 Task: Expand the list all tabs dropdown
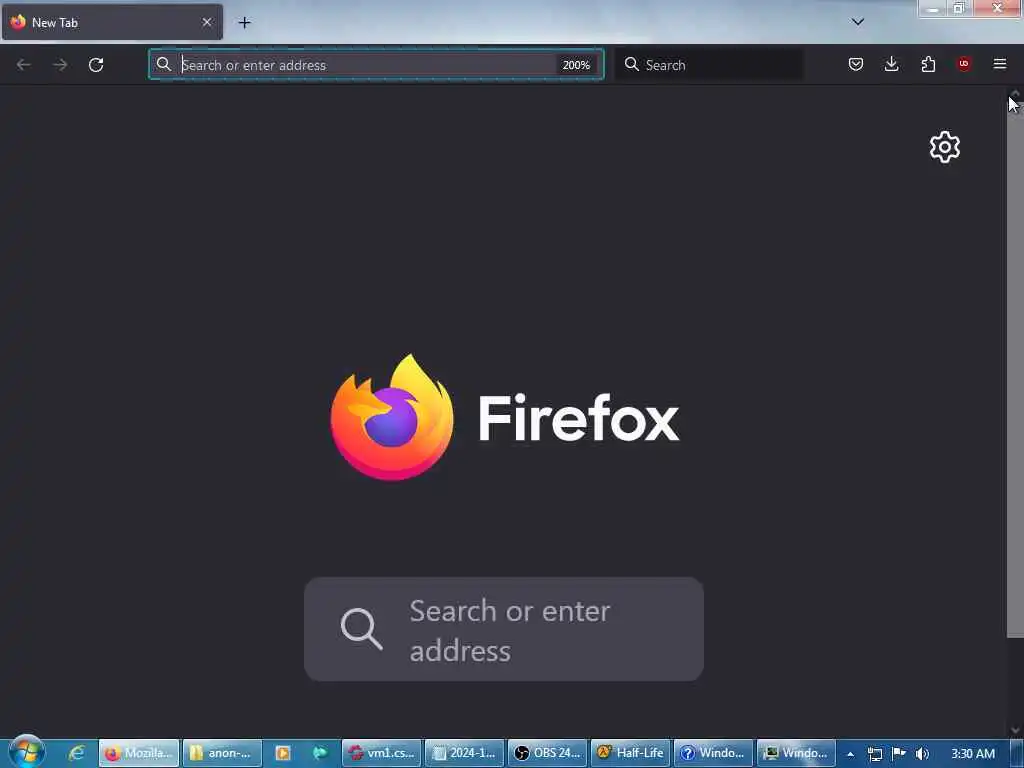857,22
